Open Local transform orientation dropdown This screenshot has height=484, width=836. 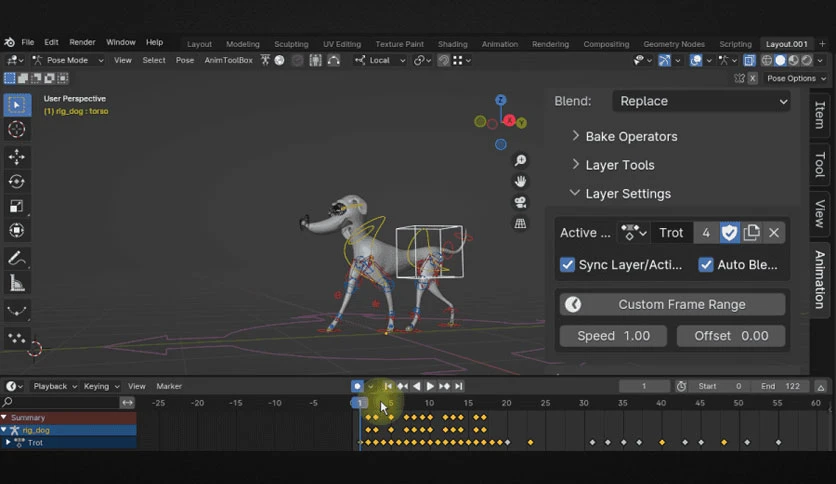[x=380, y=60]
